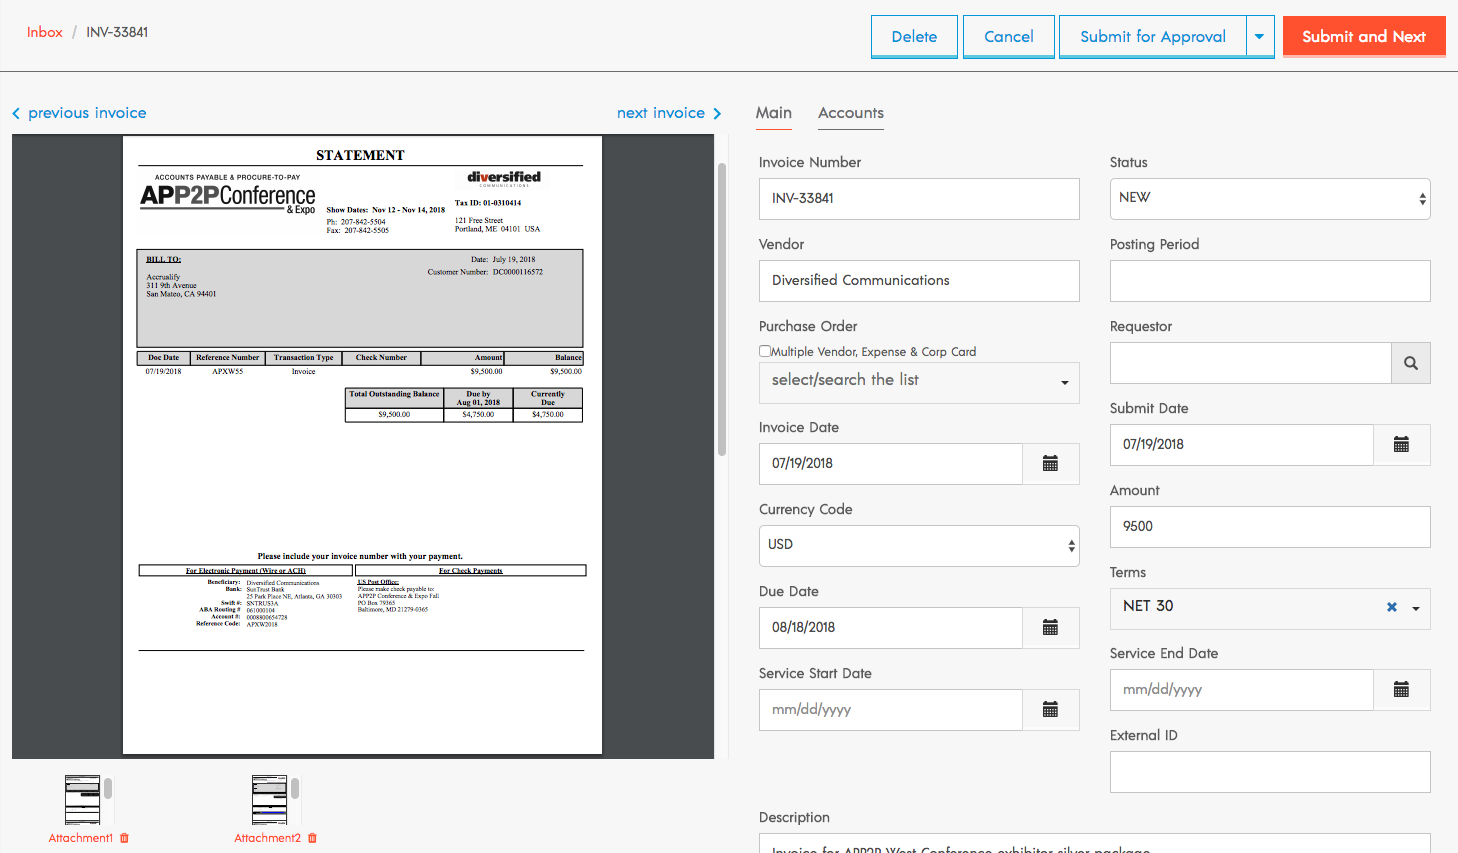Image resolution: width=1458 pixels, height=853 pixels.
Task: Open the Currency Code dropdown showing USD
Action: point(919,546)
